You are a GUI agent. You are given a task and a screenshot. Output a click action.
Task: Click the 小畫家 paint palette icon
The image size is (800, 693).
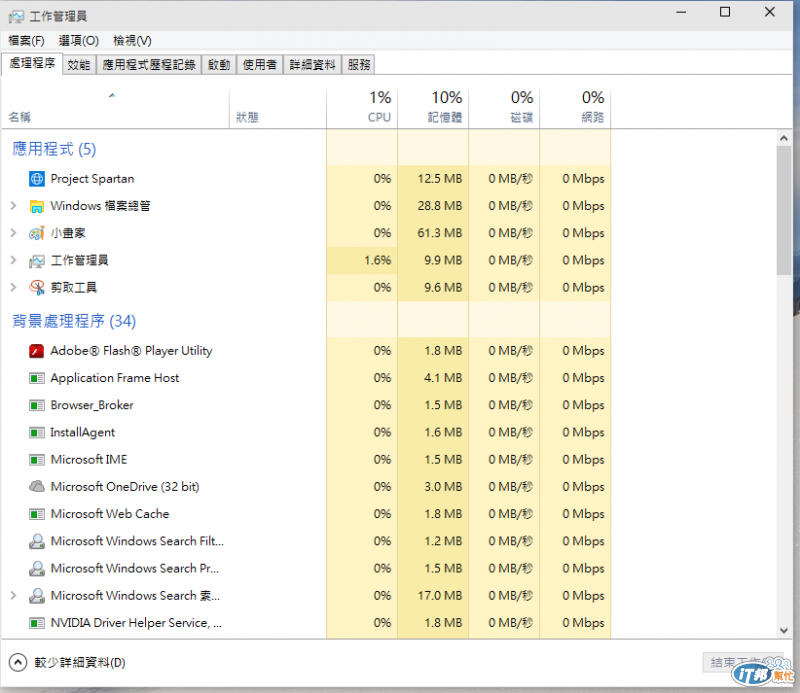[37, 233]
